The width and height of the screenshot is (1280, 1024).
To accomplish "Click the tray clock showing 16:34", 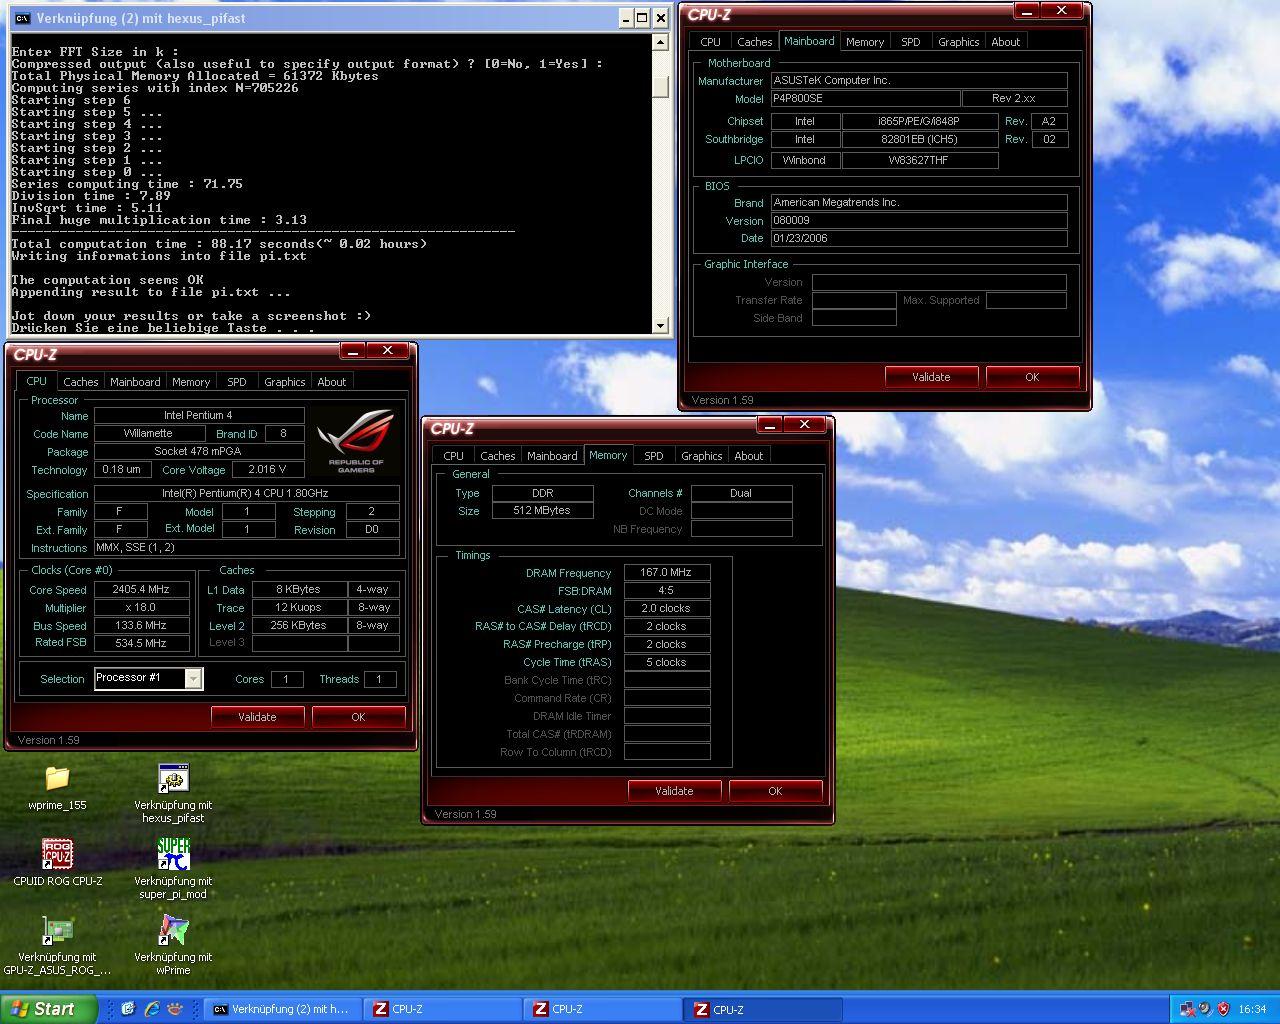I will tap(1252, 1009).
